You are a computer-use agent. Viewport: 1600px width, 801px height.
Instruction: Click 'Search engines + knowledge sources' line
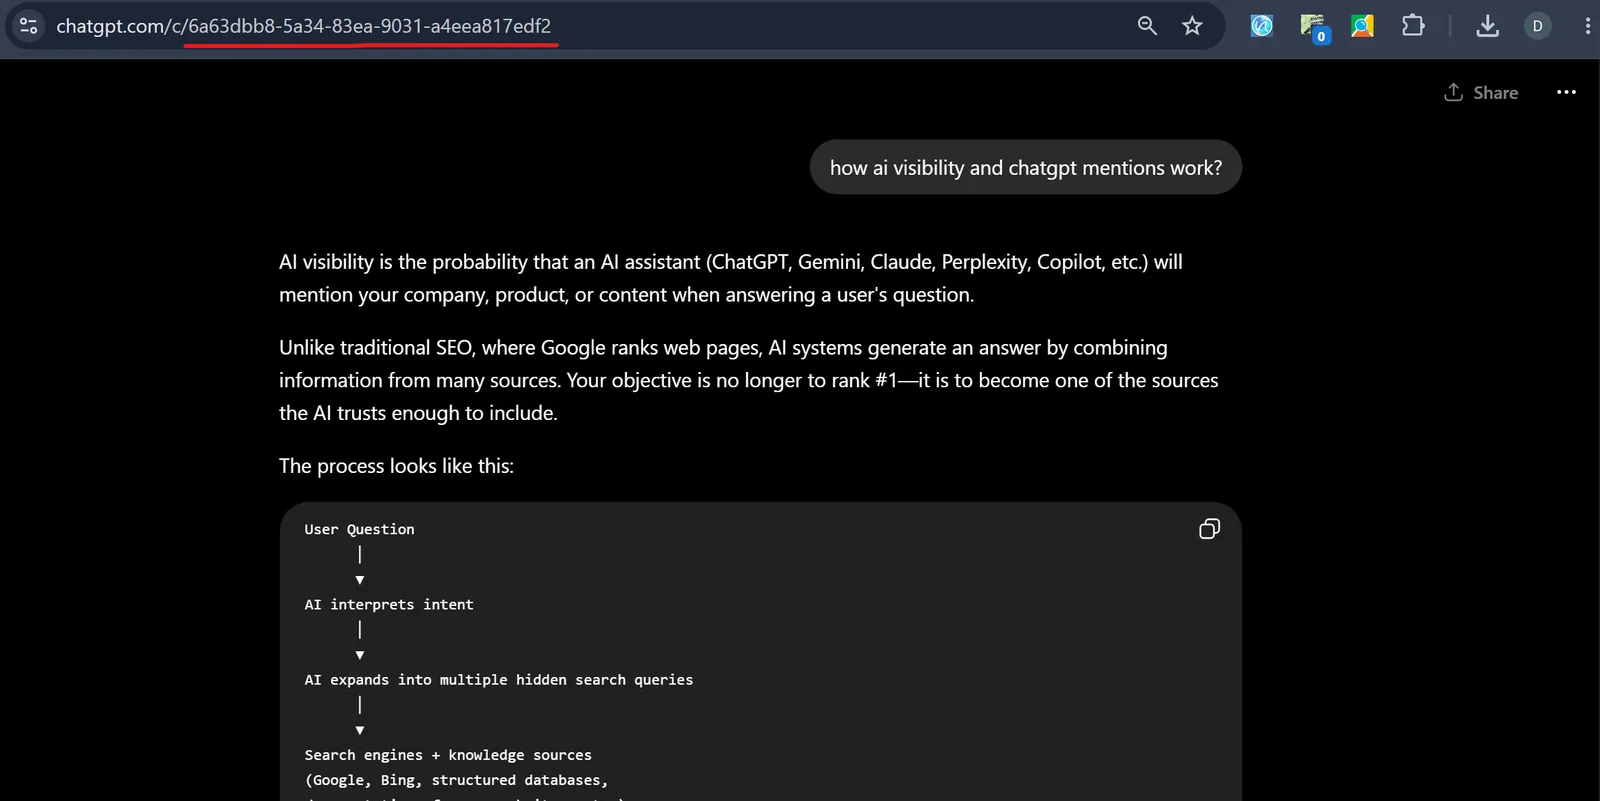(448, 755)
